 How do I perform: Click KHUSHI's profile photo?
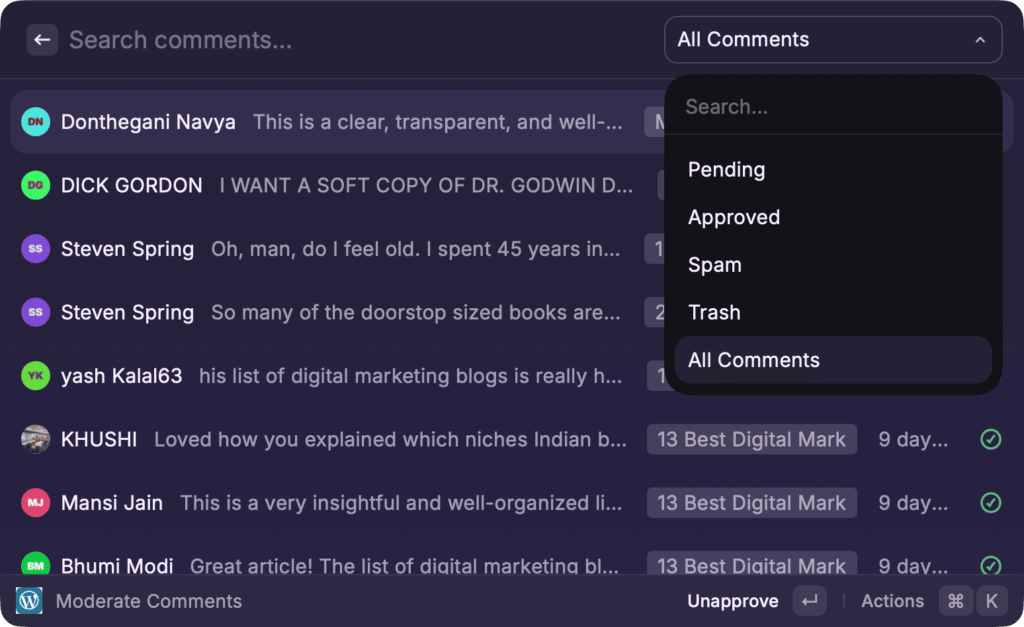click(x=33, y=439)
